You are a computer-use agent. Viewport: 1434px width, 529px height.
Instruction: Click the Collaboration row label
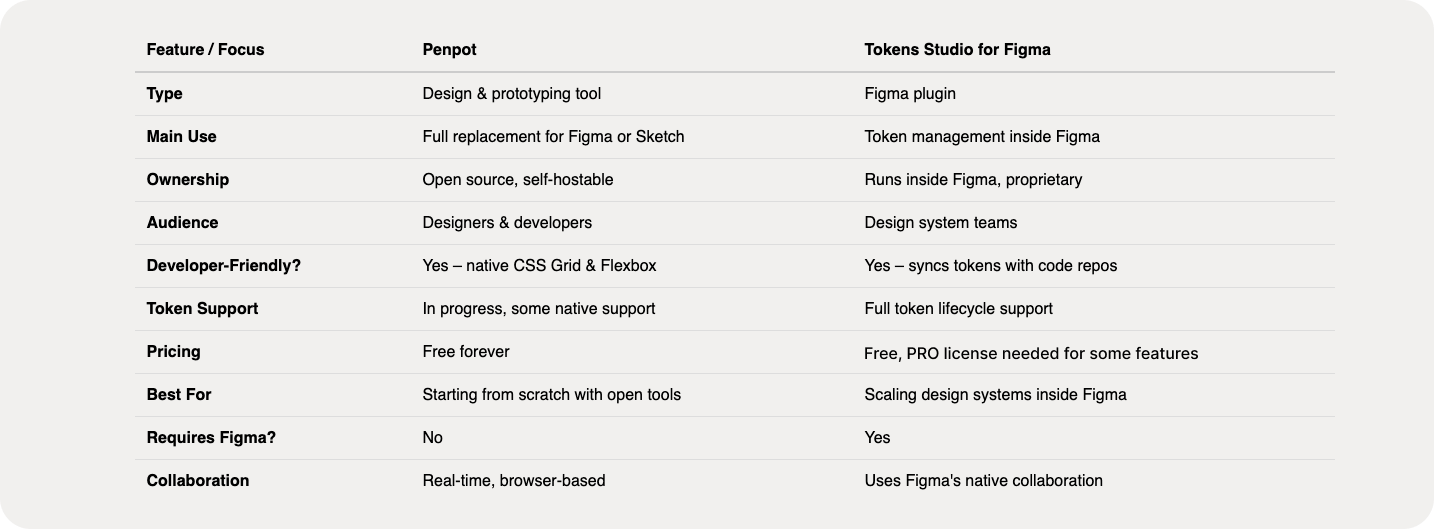pyautogui.click(x=197, y=481)
